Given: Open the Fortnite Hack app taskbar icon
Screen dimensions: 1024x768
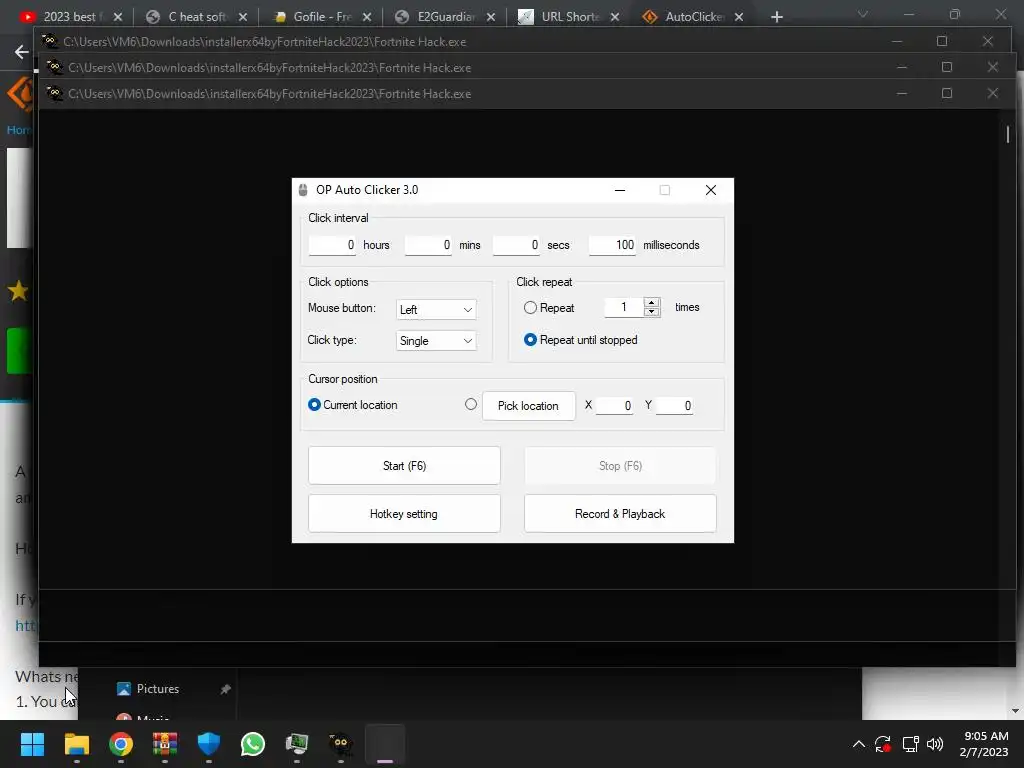Looking at the screenshot, I should [341, 744].
